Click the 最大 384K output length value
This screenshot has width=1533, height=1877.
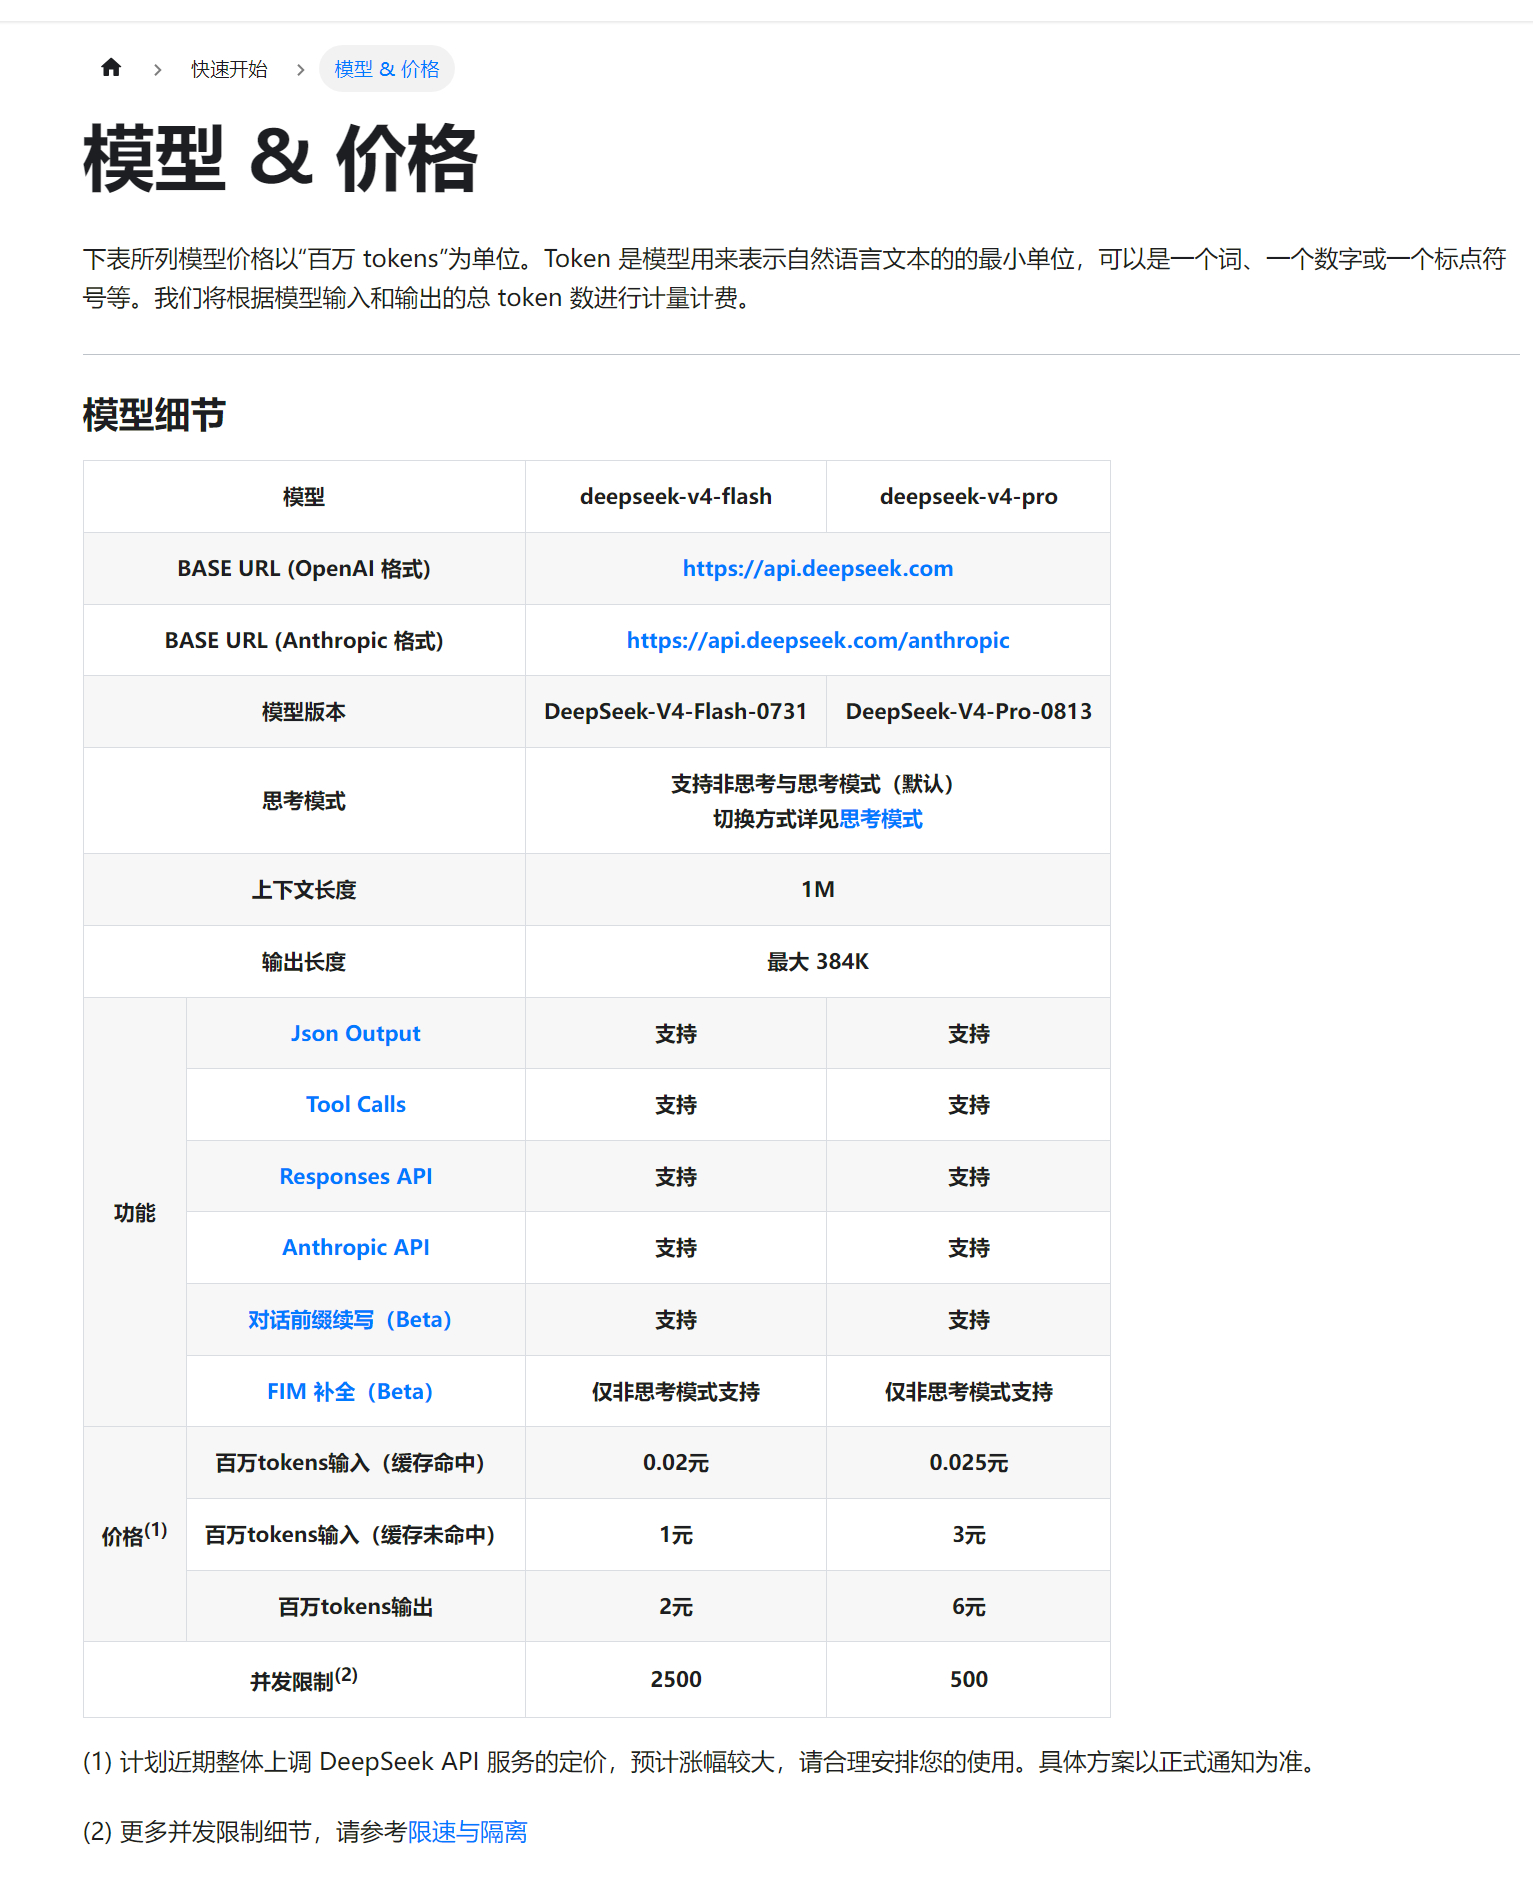818,962
